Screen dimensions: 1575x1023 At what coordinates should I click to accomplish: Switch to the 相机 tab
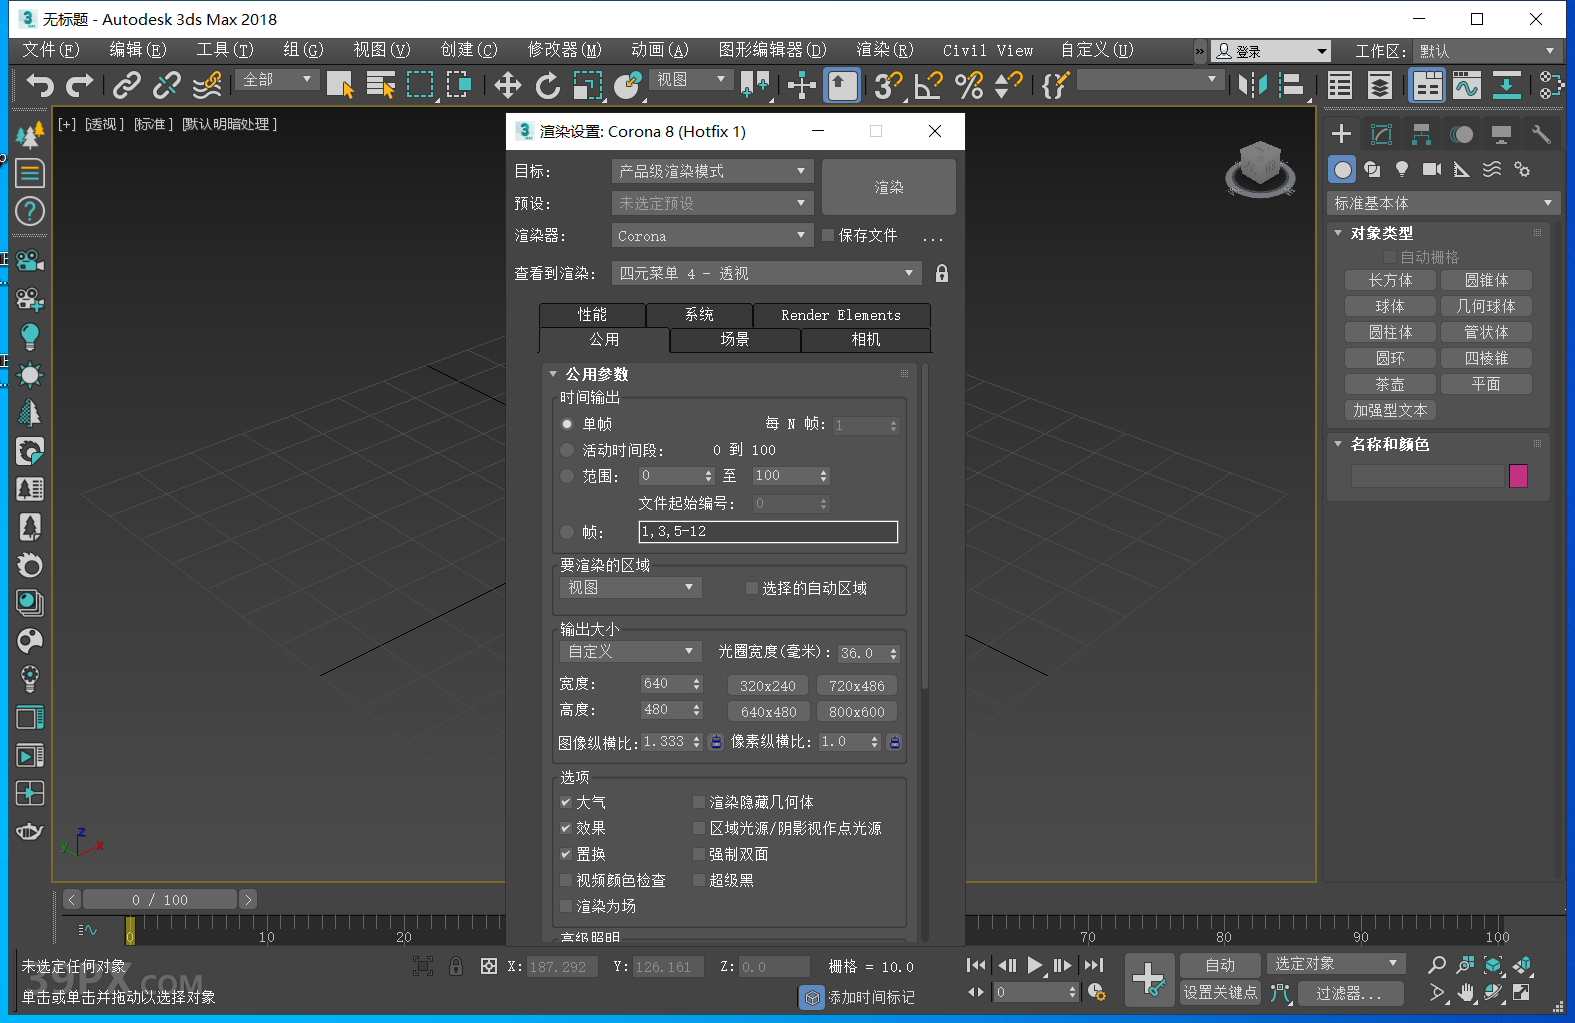(865, 340)
